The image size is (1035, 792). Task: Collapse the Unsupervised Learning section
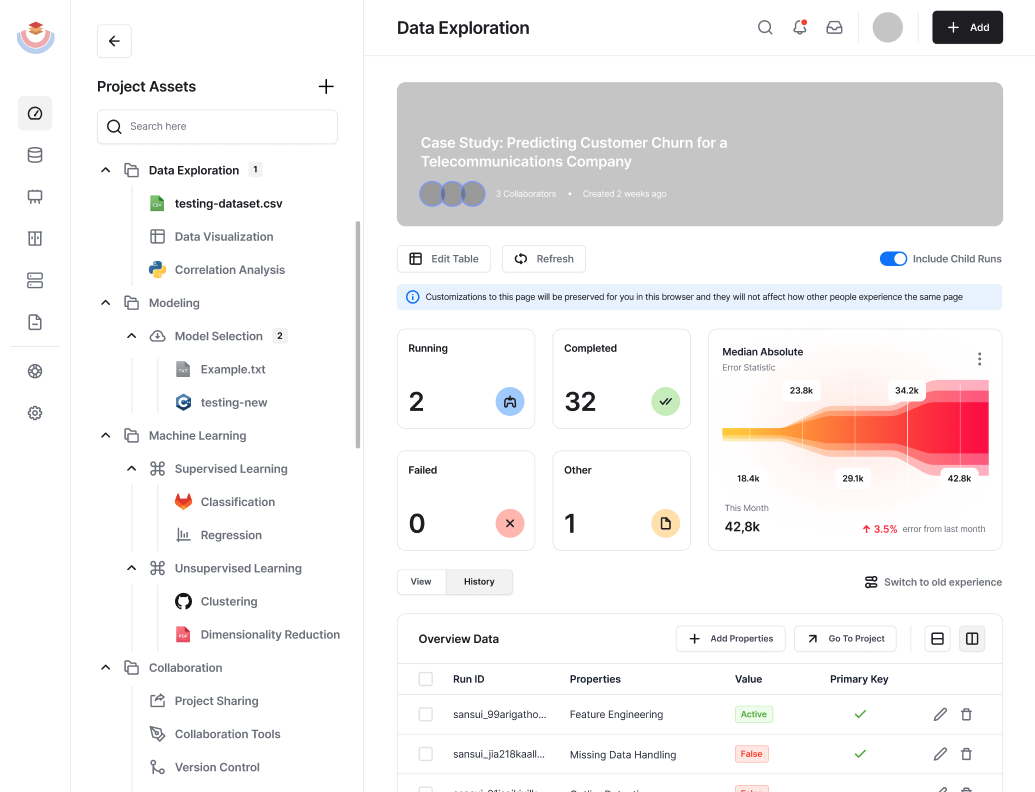pyautogui.click(x=132, y=568)
